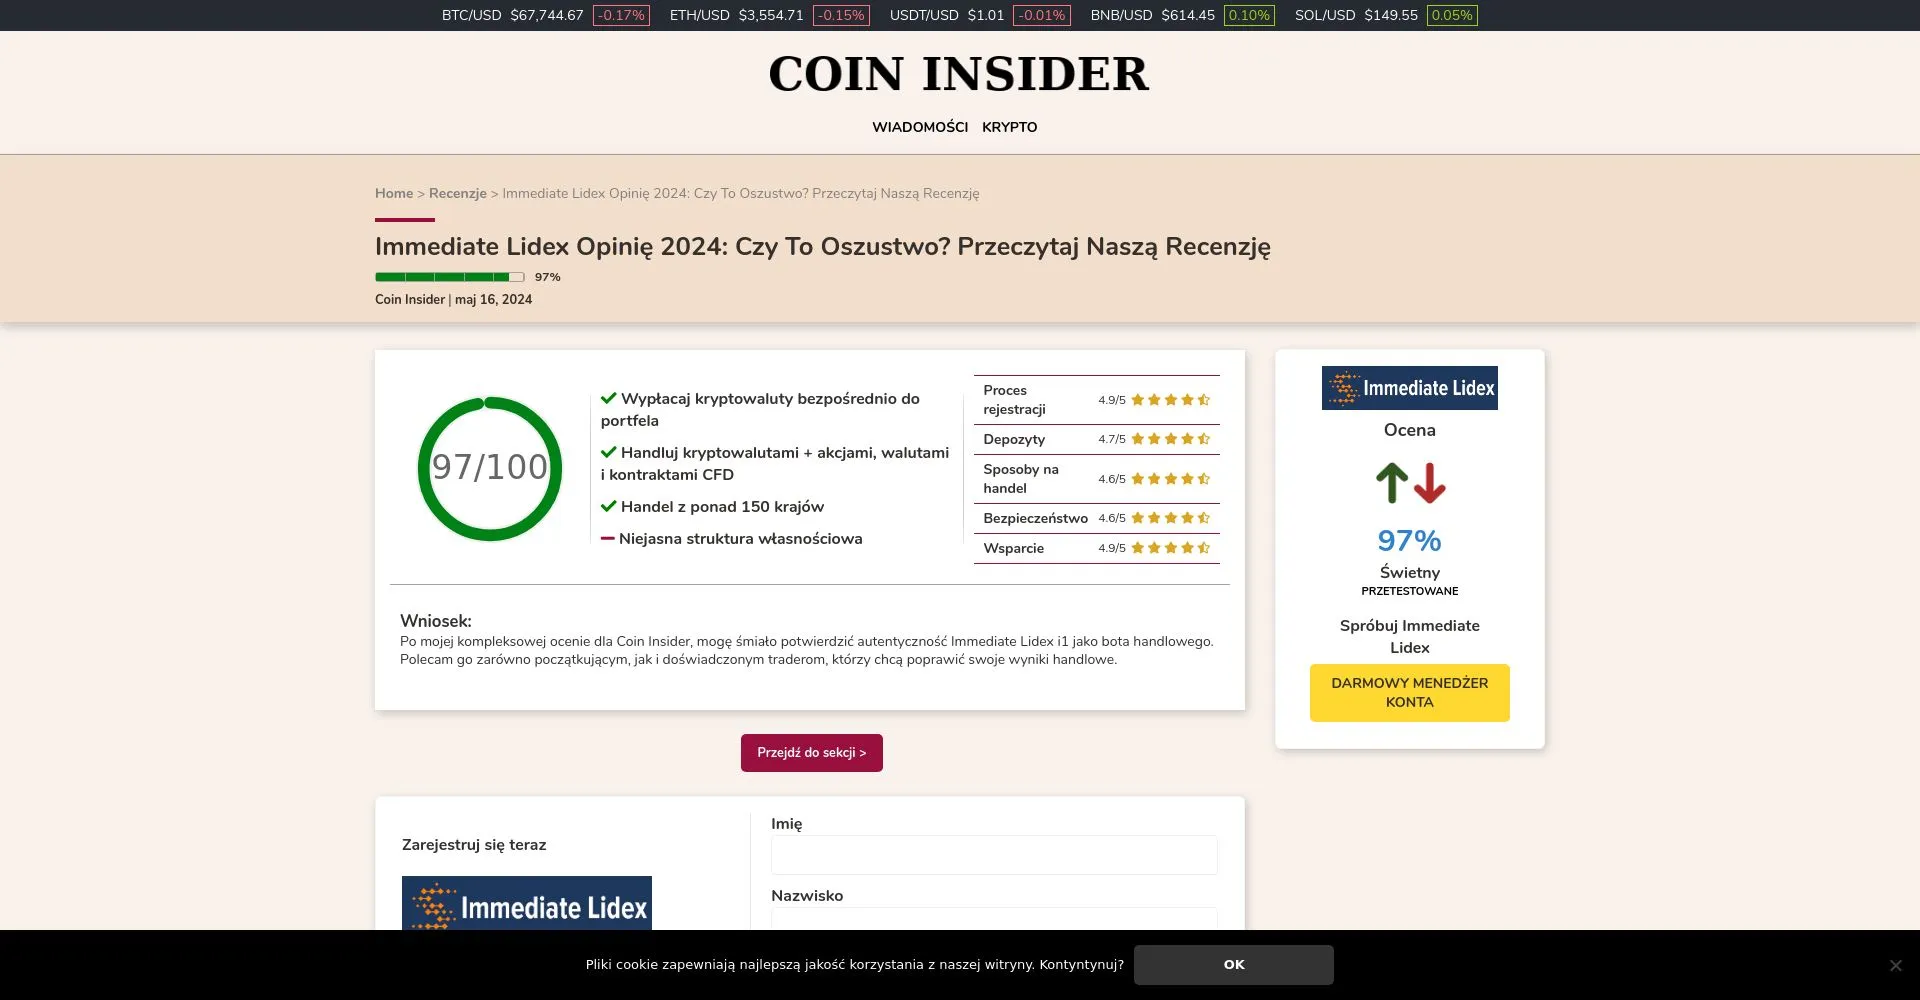Click red minus icon beside Niejasna struktura
This screenshot has width=1920, height=1000.
[x=607, y=538]
